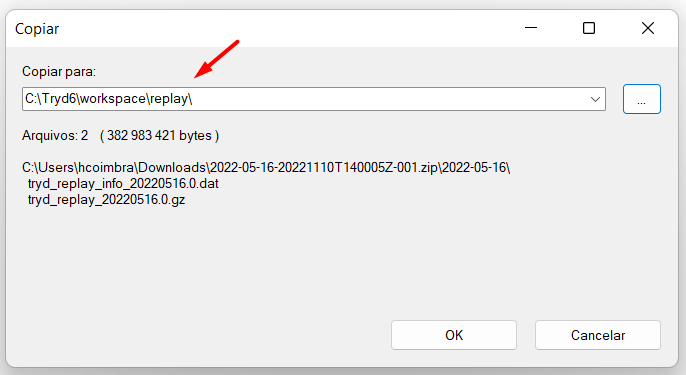Viewport: 686px width, 375px height.
Task: Click the 'Copiar para:' label
Action: coord(59,71)
